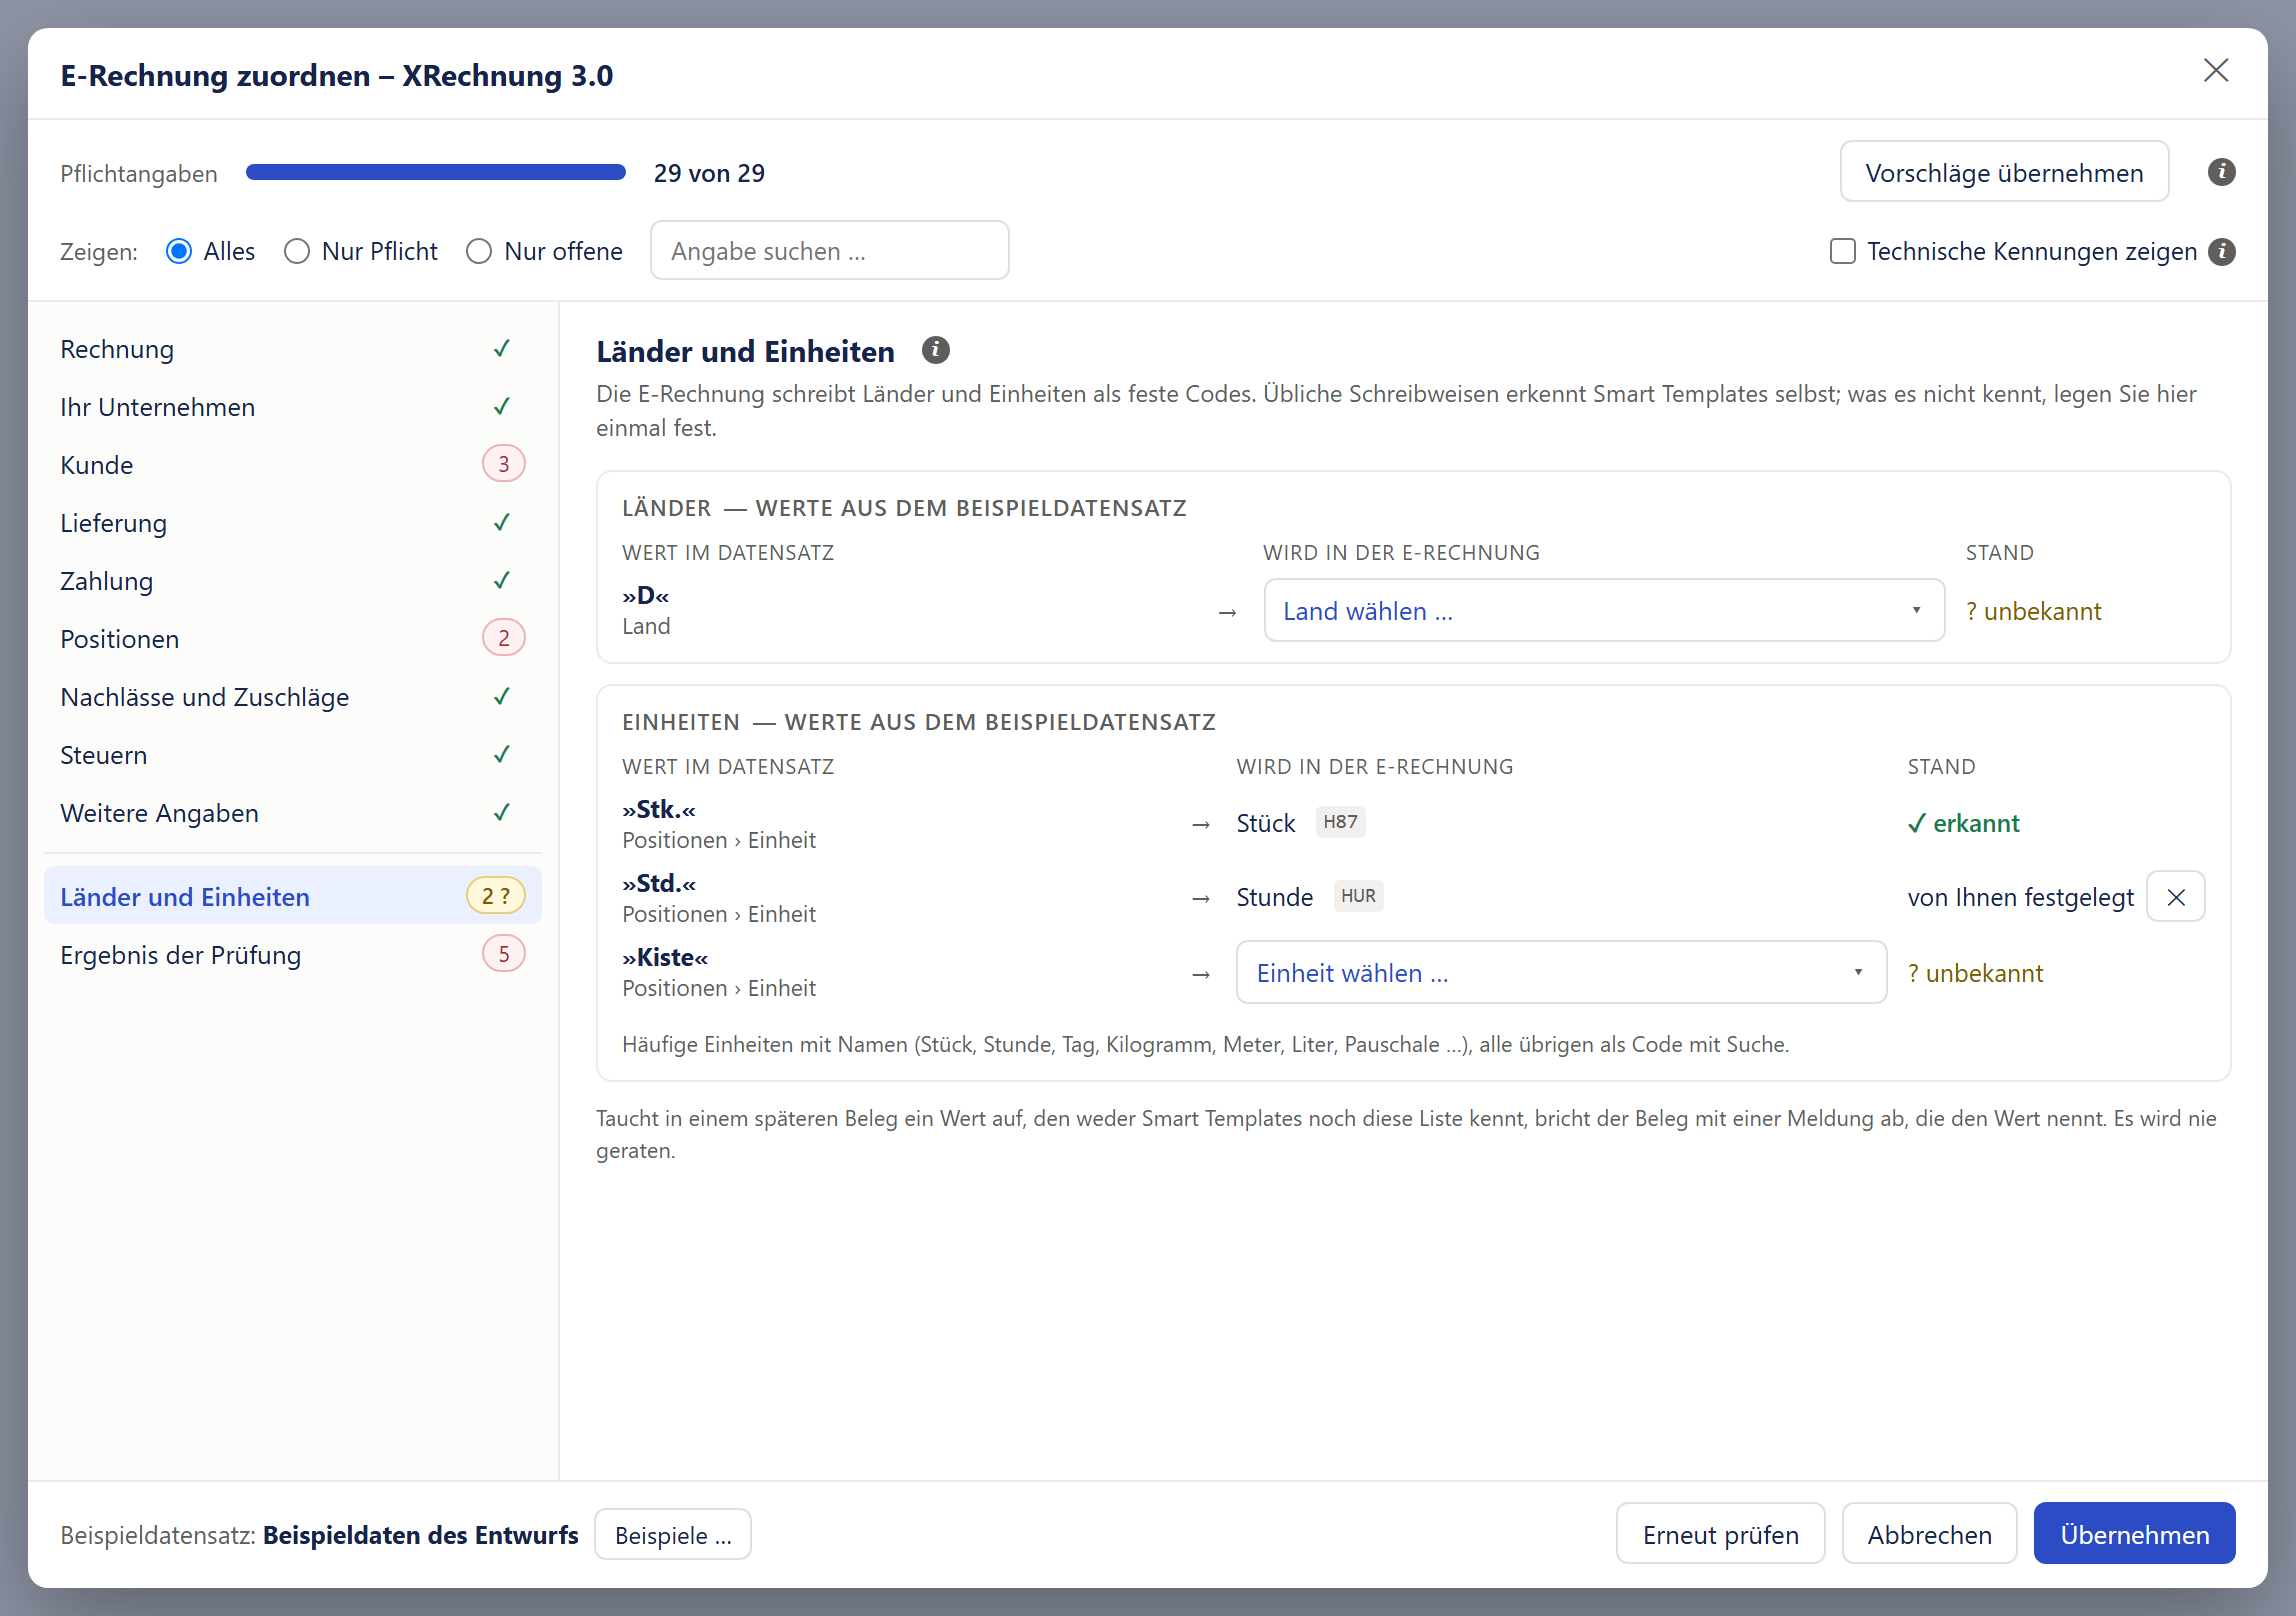This screenshot has width=2296, height=1616.
Task: Click the Abbrechen button
Action: point(1929,1534)
